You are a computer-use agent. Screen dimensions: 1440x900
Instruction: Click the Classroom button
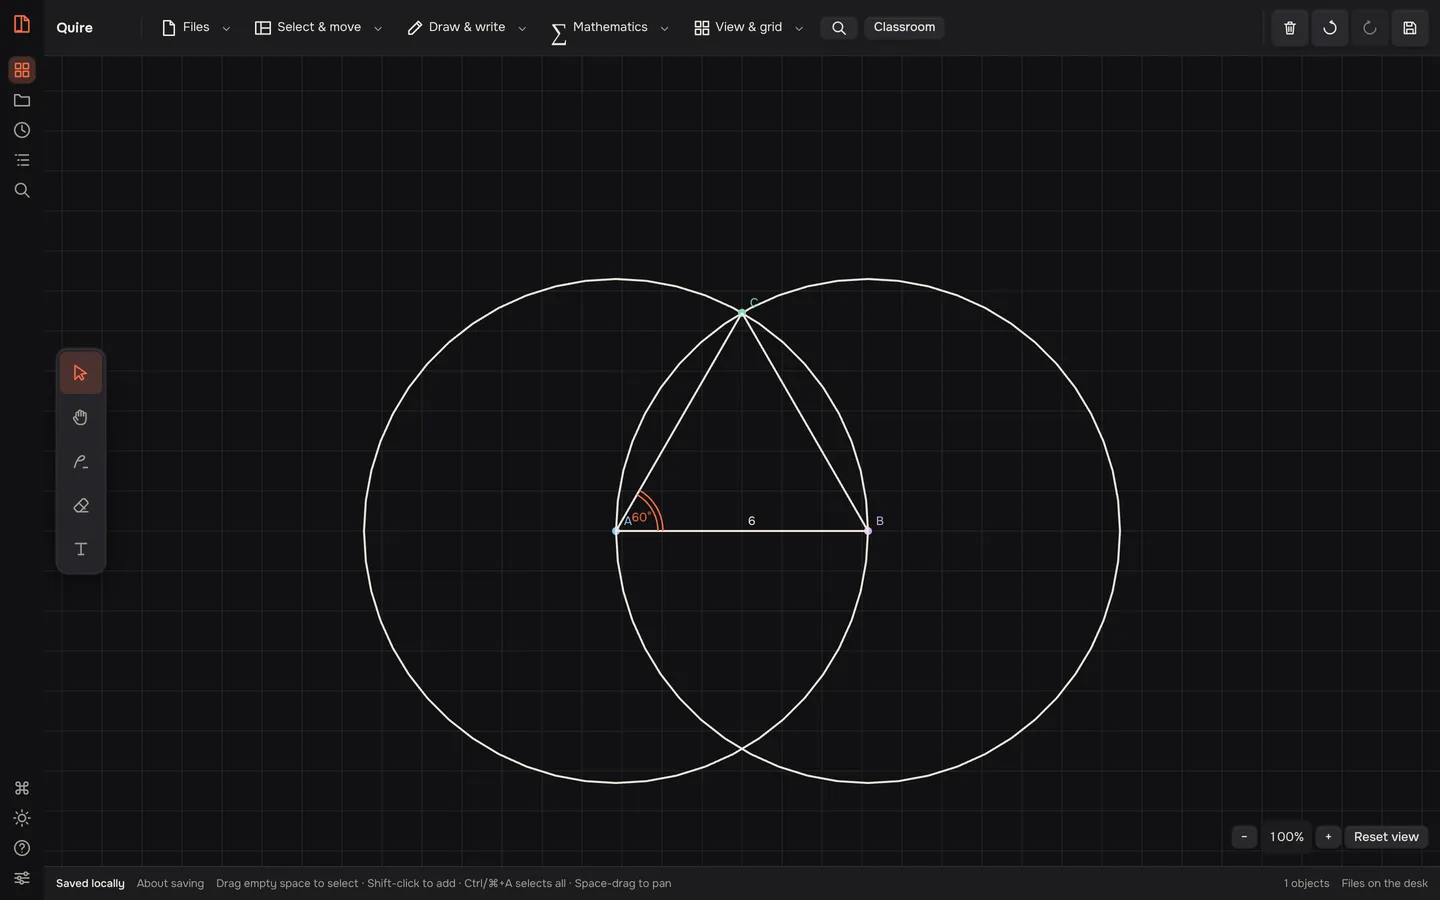tap(905, 27)
